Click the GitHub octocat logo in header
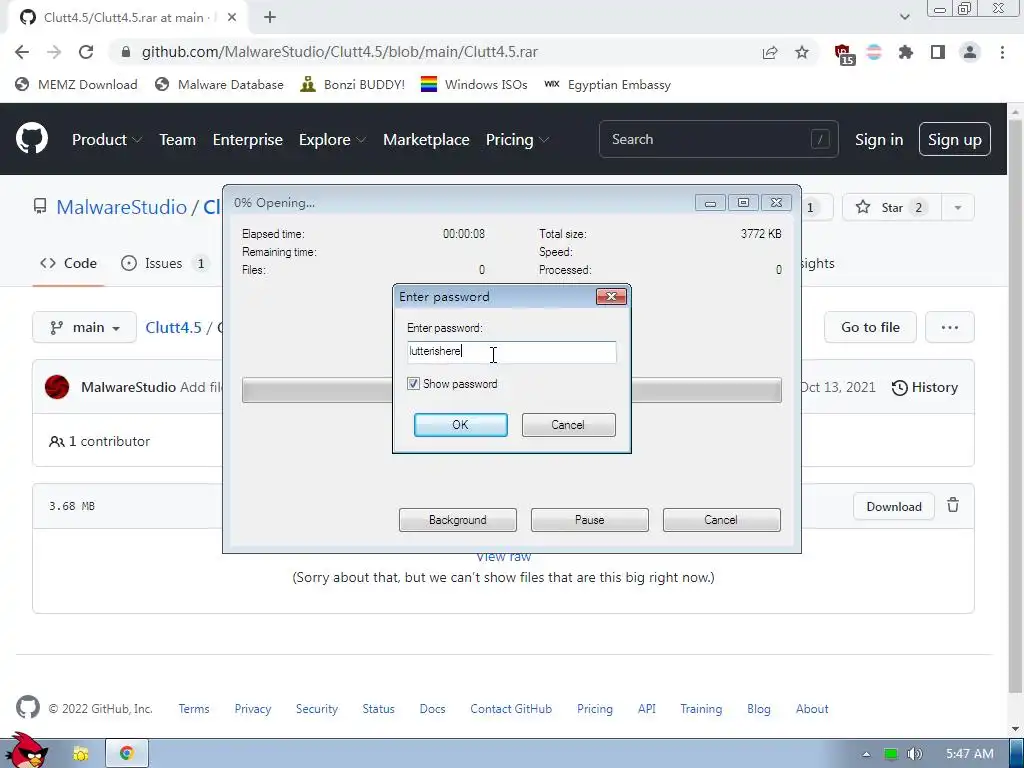Screen dimensions: 1024x768 point(32,138)
